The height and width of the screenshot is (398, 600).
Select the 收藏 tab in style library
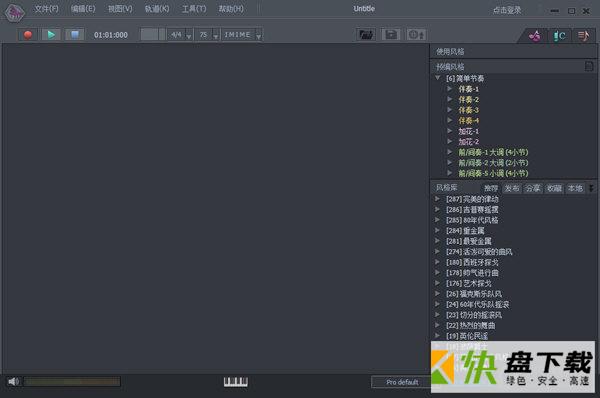pyautogui.click(x=554, y=188)
